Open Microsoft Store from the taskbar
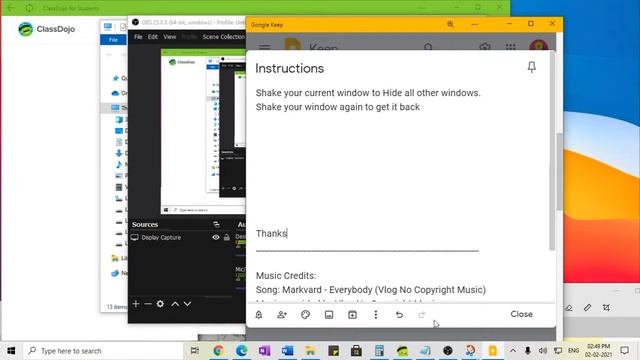The height and width of the screenshot is (360, 640). tap(356, 351)
